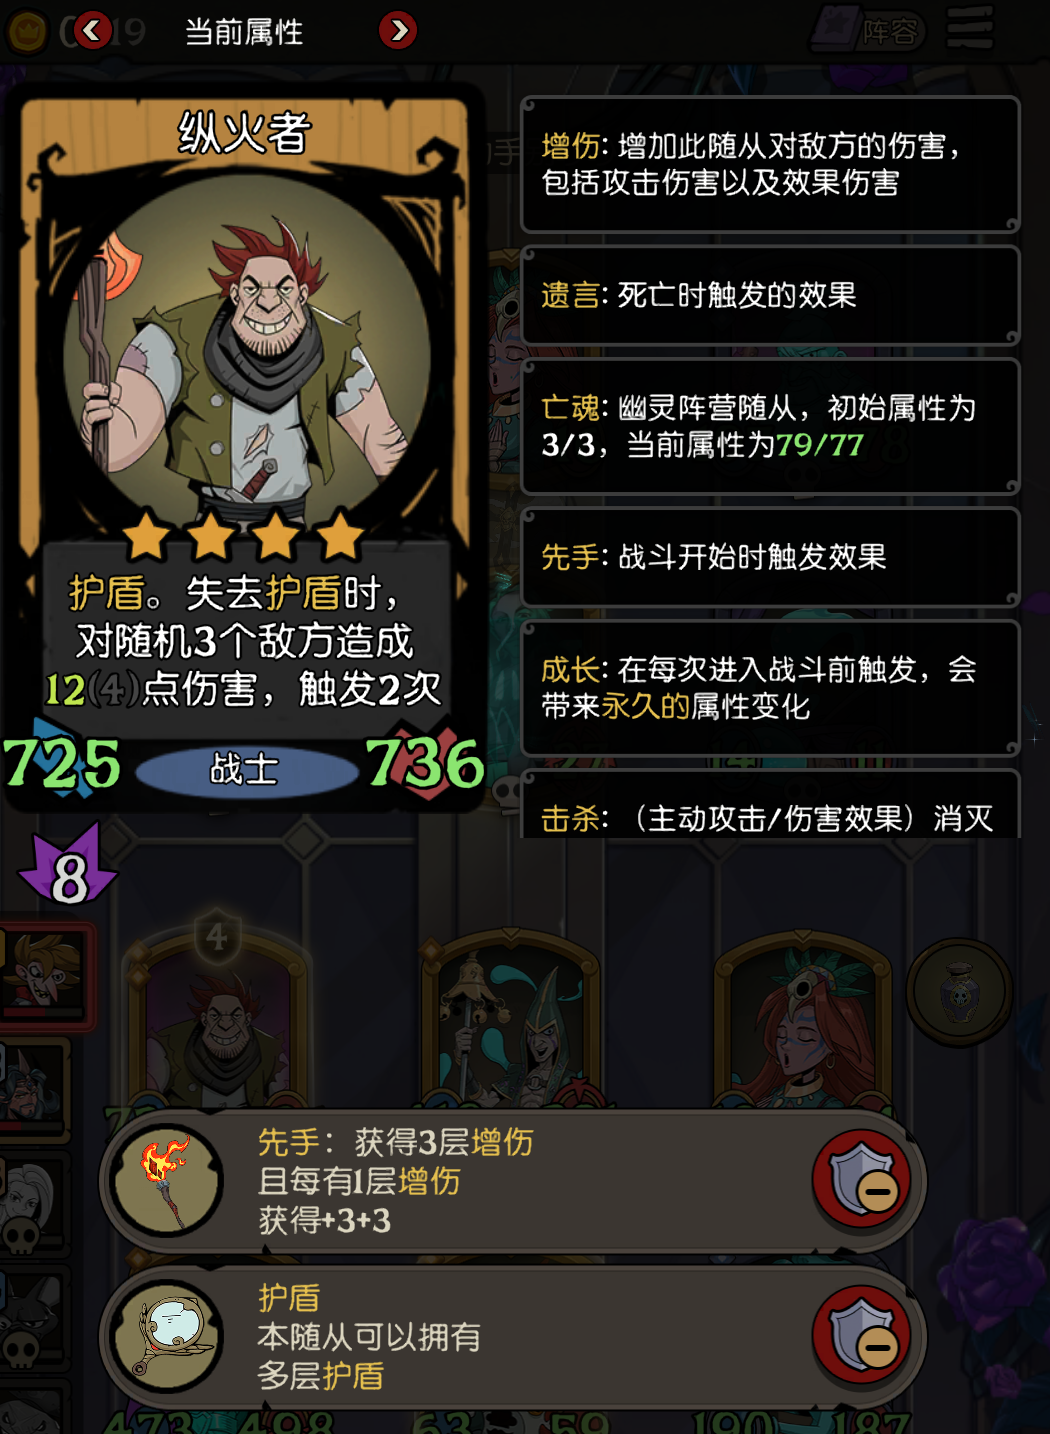Open the 阵容 lineup book button

(x=868, y=31)
